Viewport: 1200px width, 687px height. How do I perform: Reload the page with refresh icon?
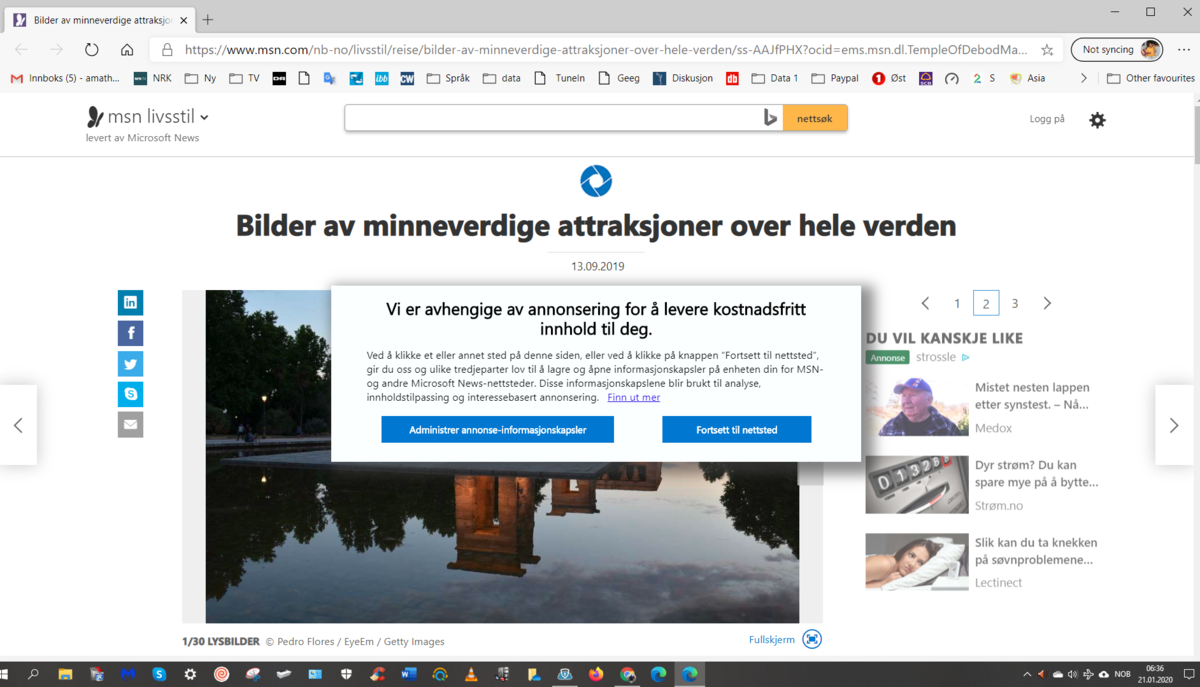tap(91, 49)
